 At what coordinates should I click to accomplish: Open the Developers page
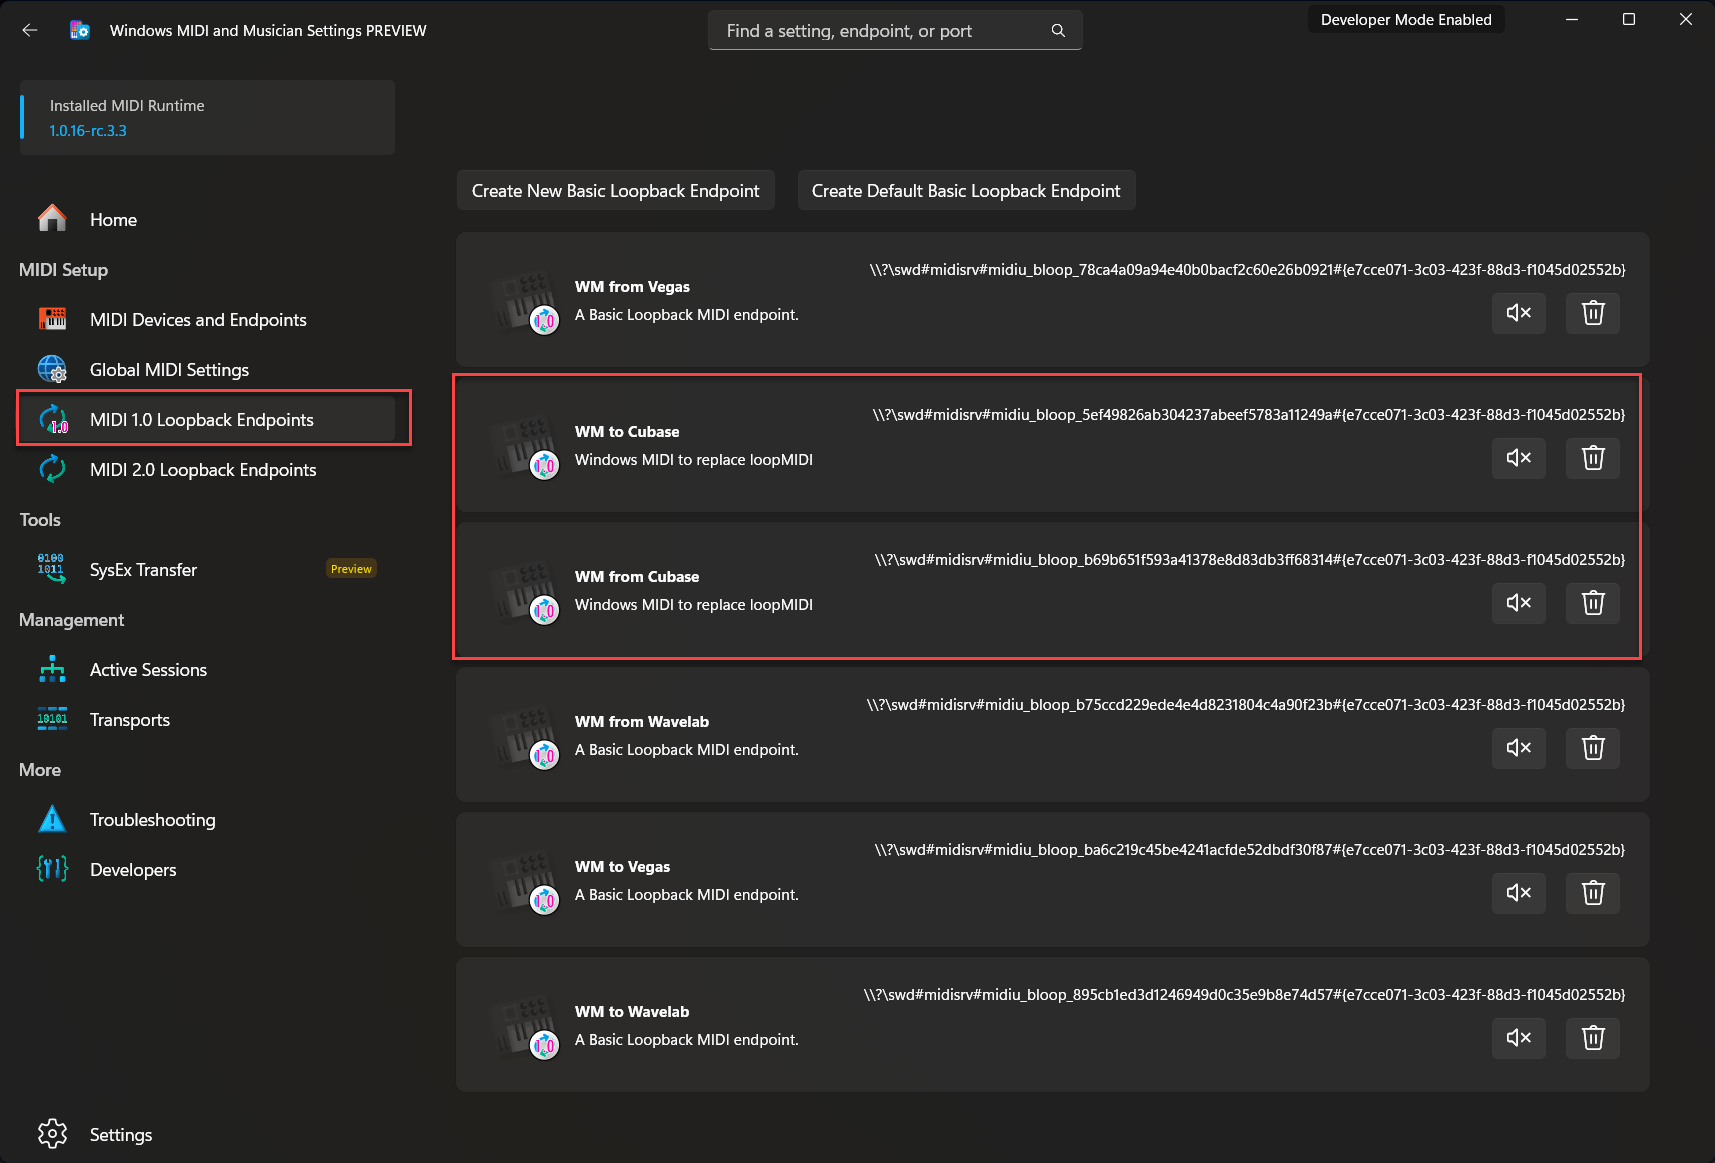click(x=207, y=870)
